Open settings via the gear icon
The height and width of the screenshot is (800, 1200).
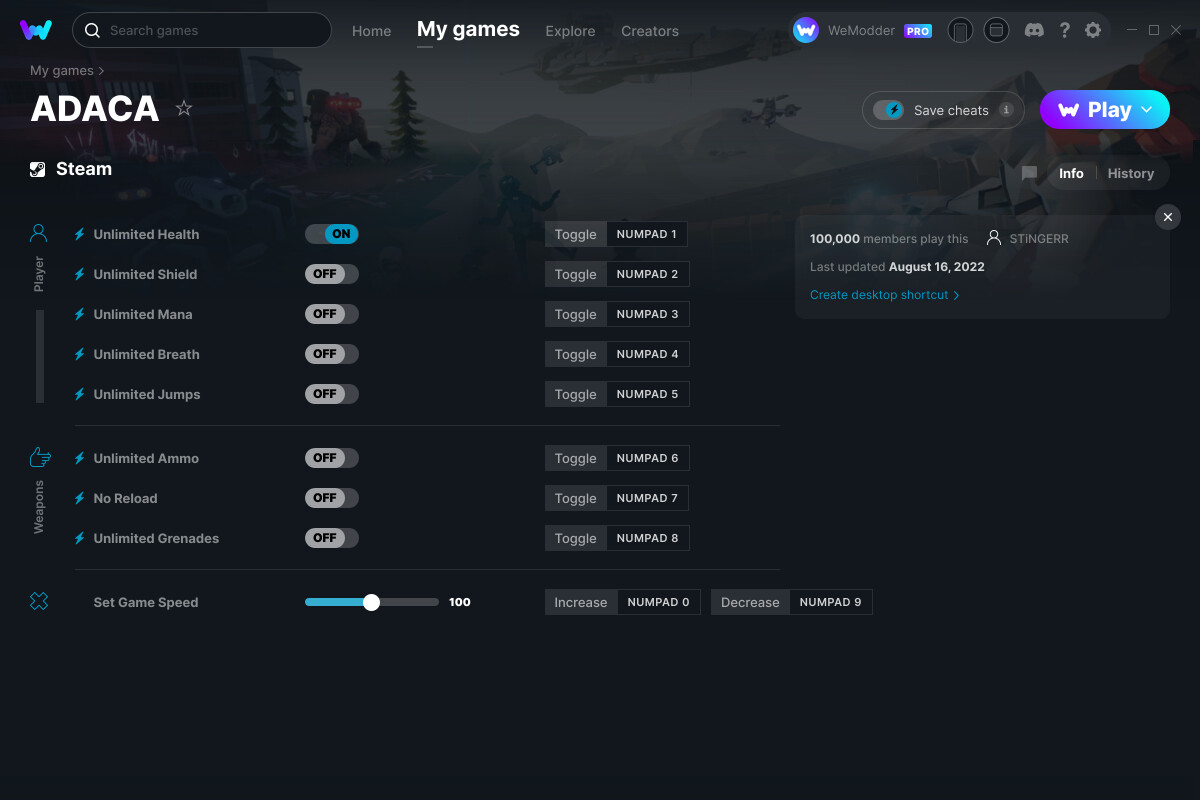pyautogui.click(x=1094, y=30)
